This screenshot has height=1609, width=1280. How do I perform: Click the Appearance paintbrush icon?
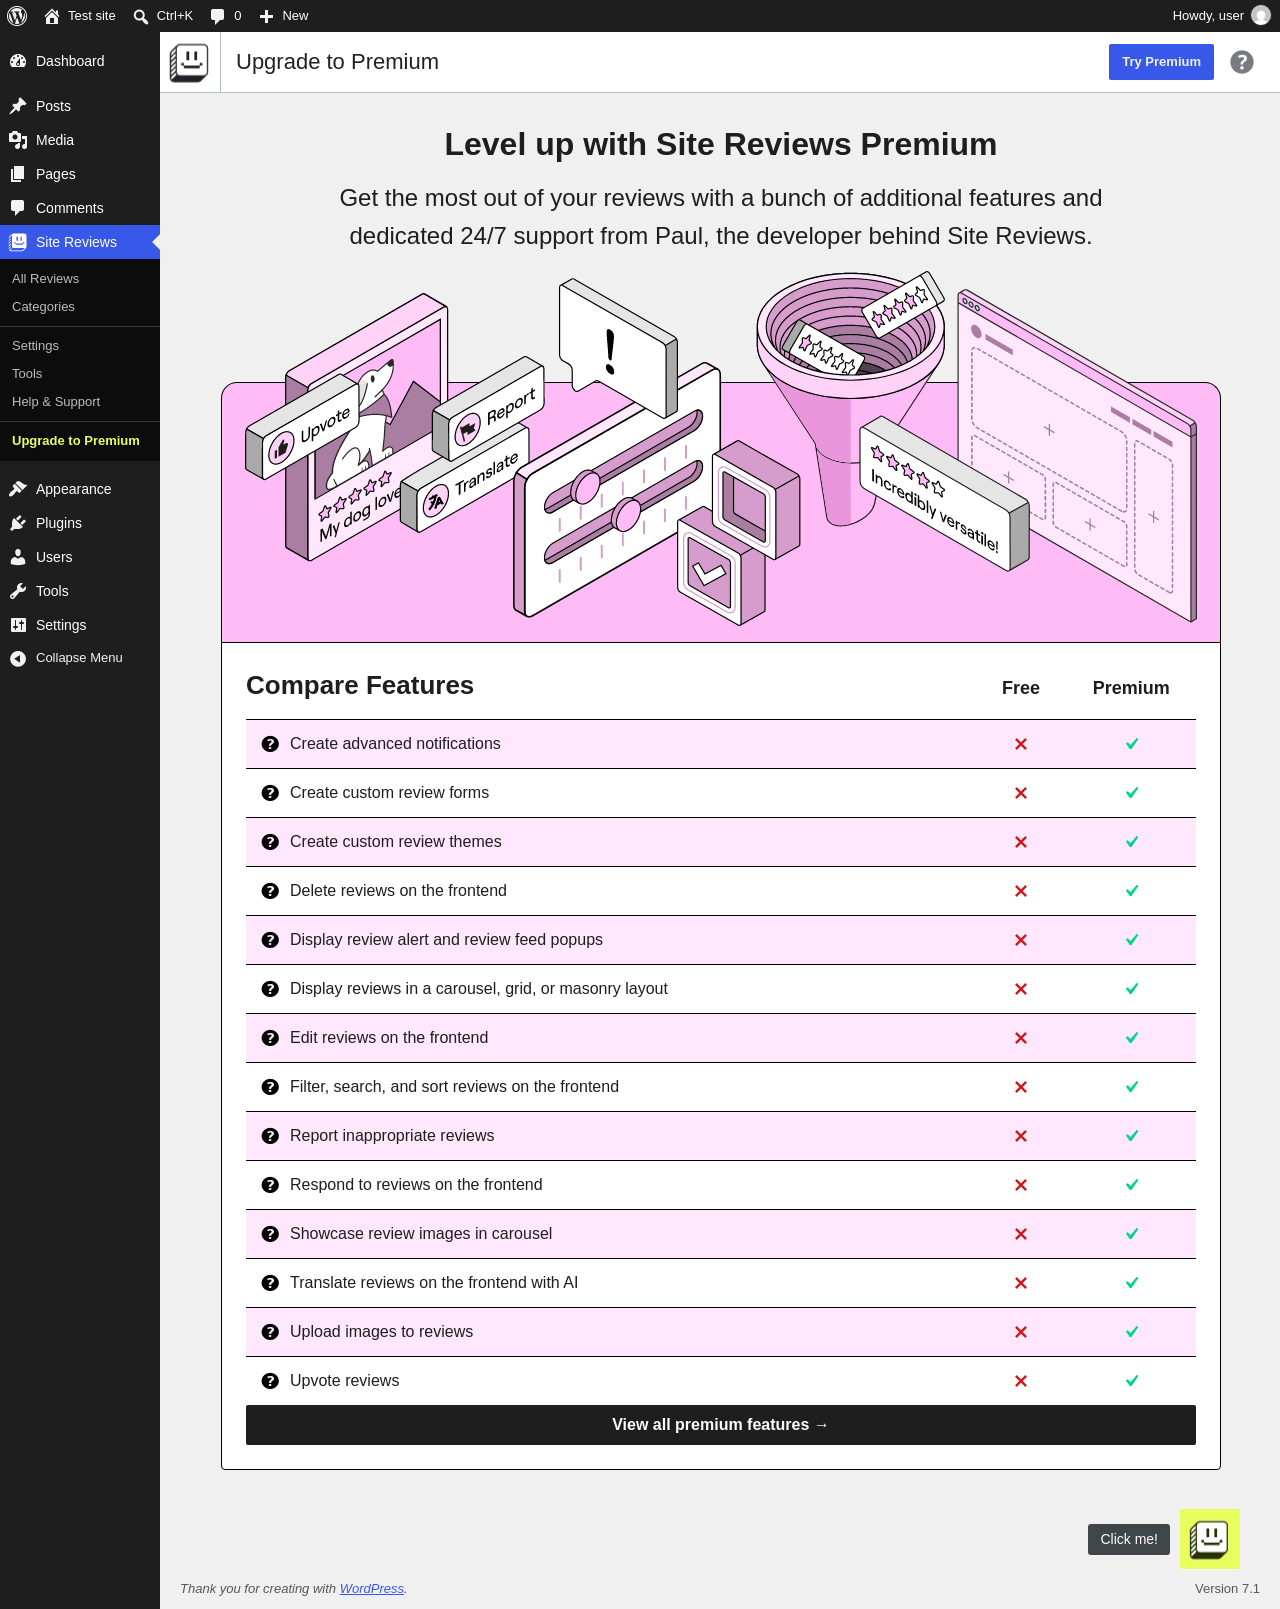point(18,489)
